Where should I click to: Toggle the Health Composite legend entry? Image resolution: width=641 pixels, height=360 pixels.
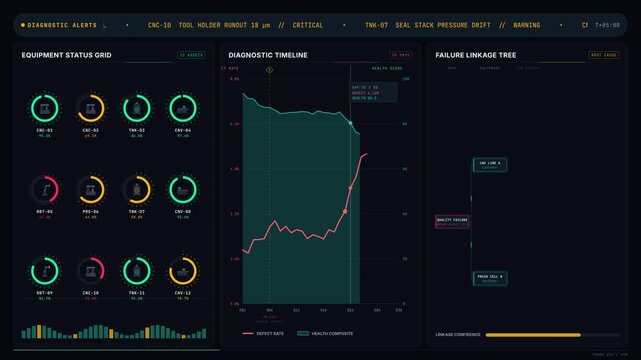(x=325, y=333)
